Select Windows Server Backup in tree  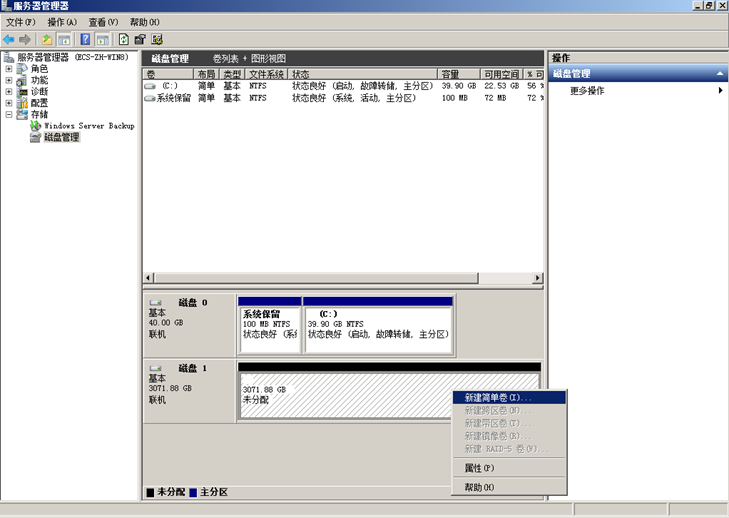[88, 126]
